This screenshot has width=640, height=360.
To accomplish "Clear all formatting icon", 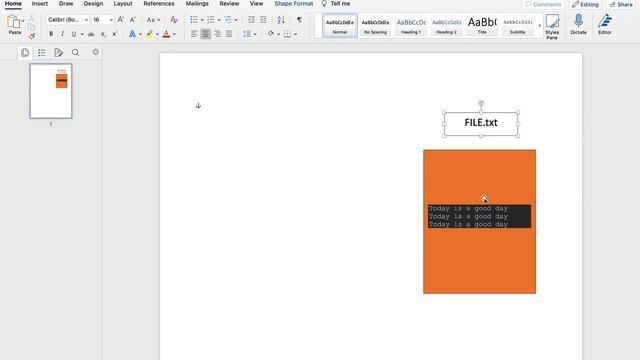I will pos(174,20).
